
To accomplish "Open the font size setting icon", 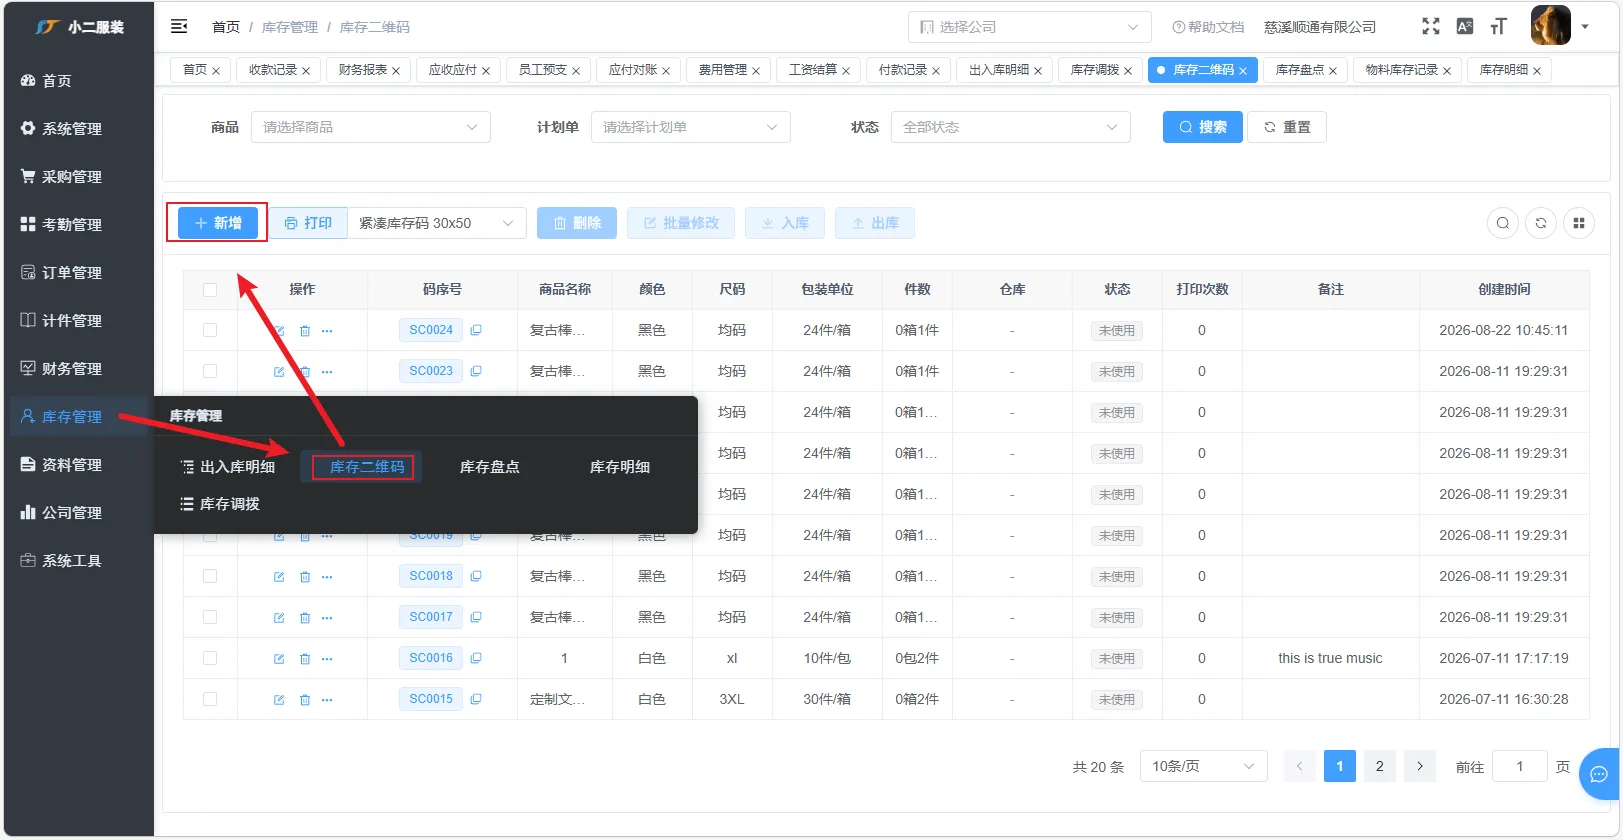I will (x=1498, y=27).
